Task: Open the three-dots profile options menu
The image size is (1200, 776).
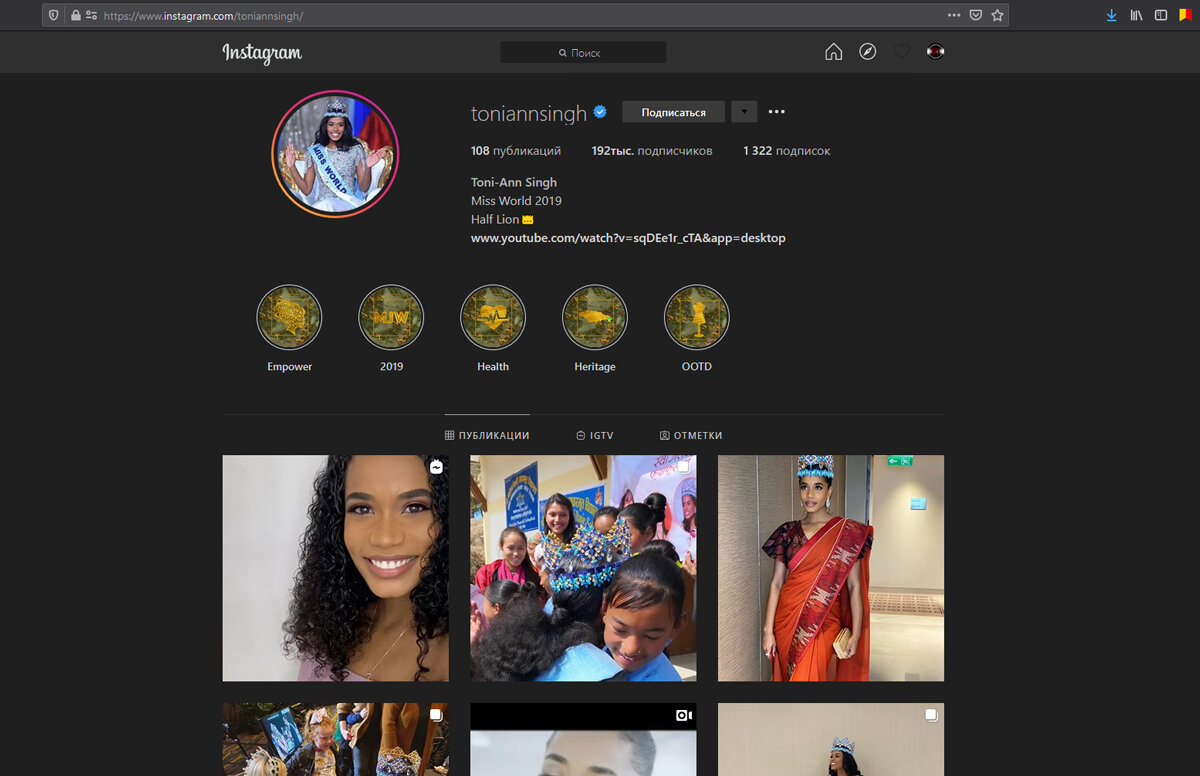Action: 777,112
